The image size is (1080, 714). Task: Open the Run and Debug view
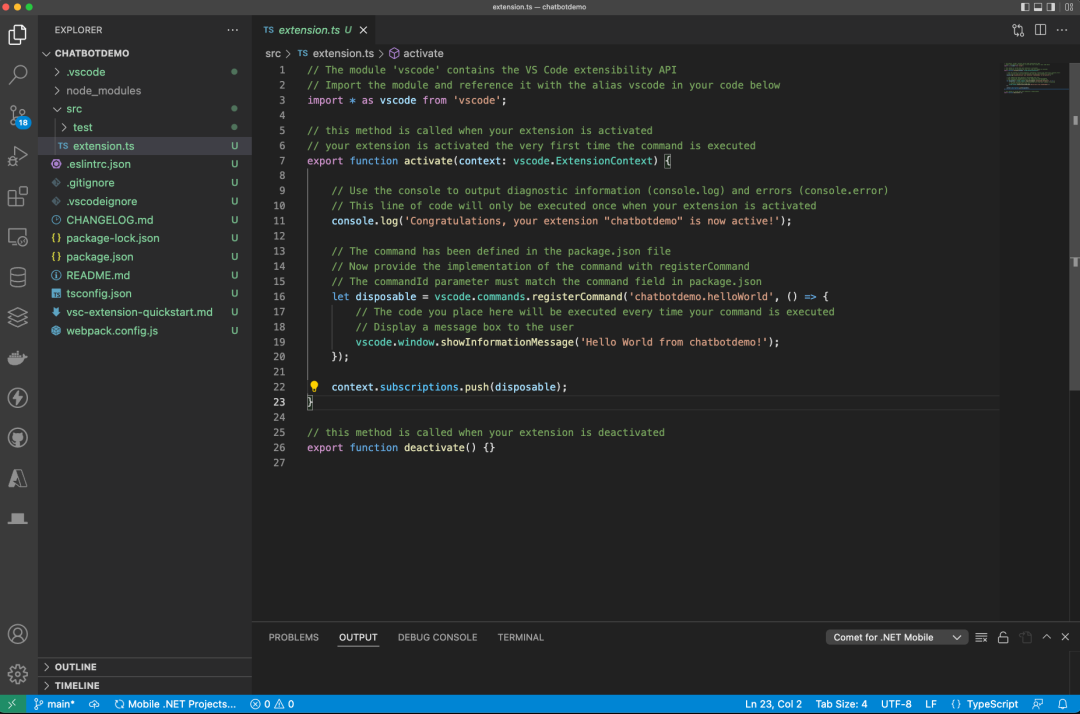(18, 156)
